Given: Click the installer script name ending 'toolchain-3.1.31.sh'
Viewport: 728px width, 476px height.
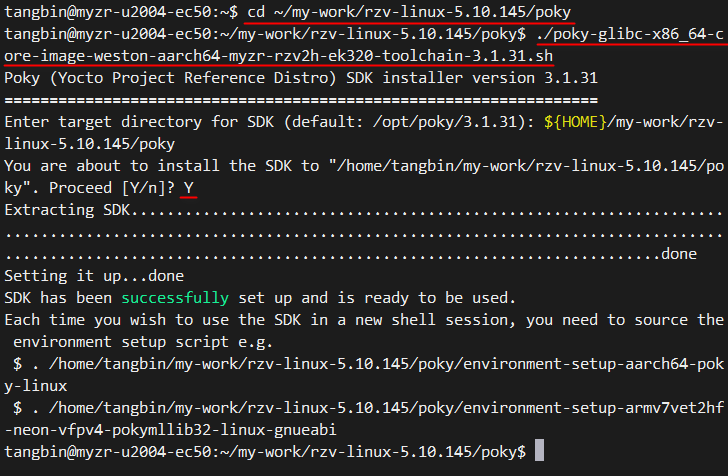Looking at the screenshot, I should (279, 56).
